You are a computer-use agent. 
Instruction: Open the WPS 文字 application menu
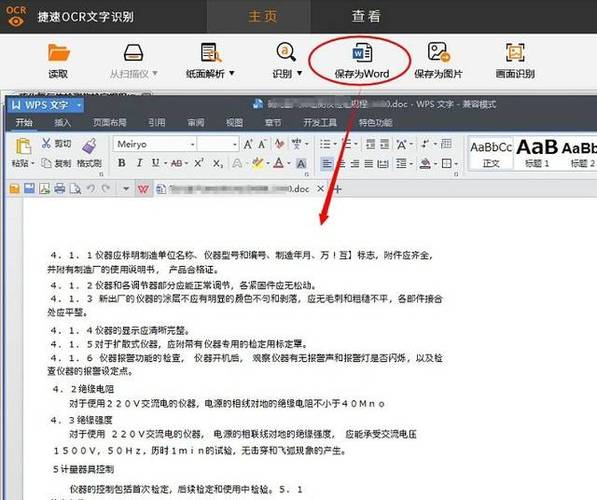(45, 105)
